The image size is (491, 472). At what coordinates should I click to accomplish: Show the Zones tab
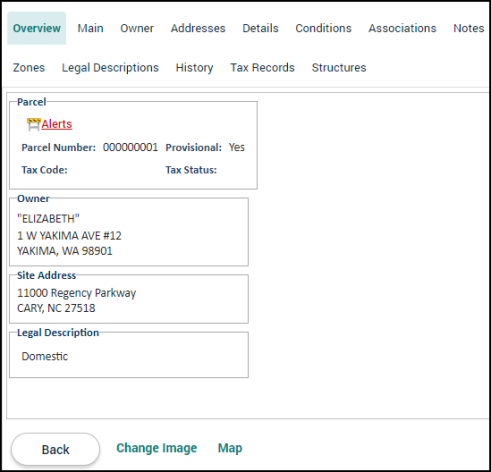click(29, 68)
